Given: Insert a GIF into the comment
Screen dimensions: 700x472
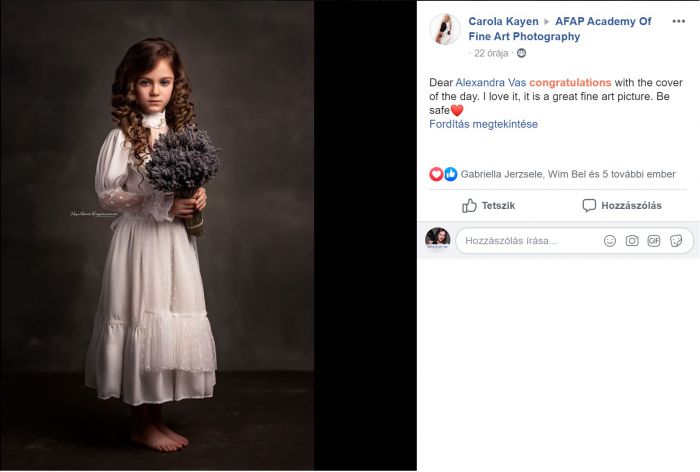Looking at the screenshot, I should 654,241.
